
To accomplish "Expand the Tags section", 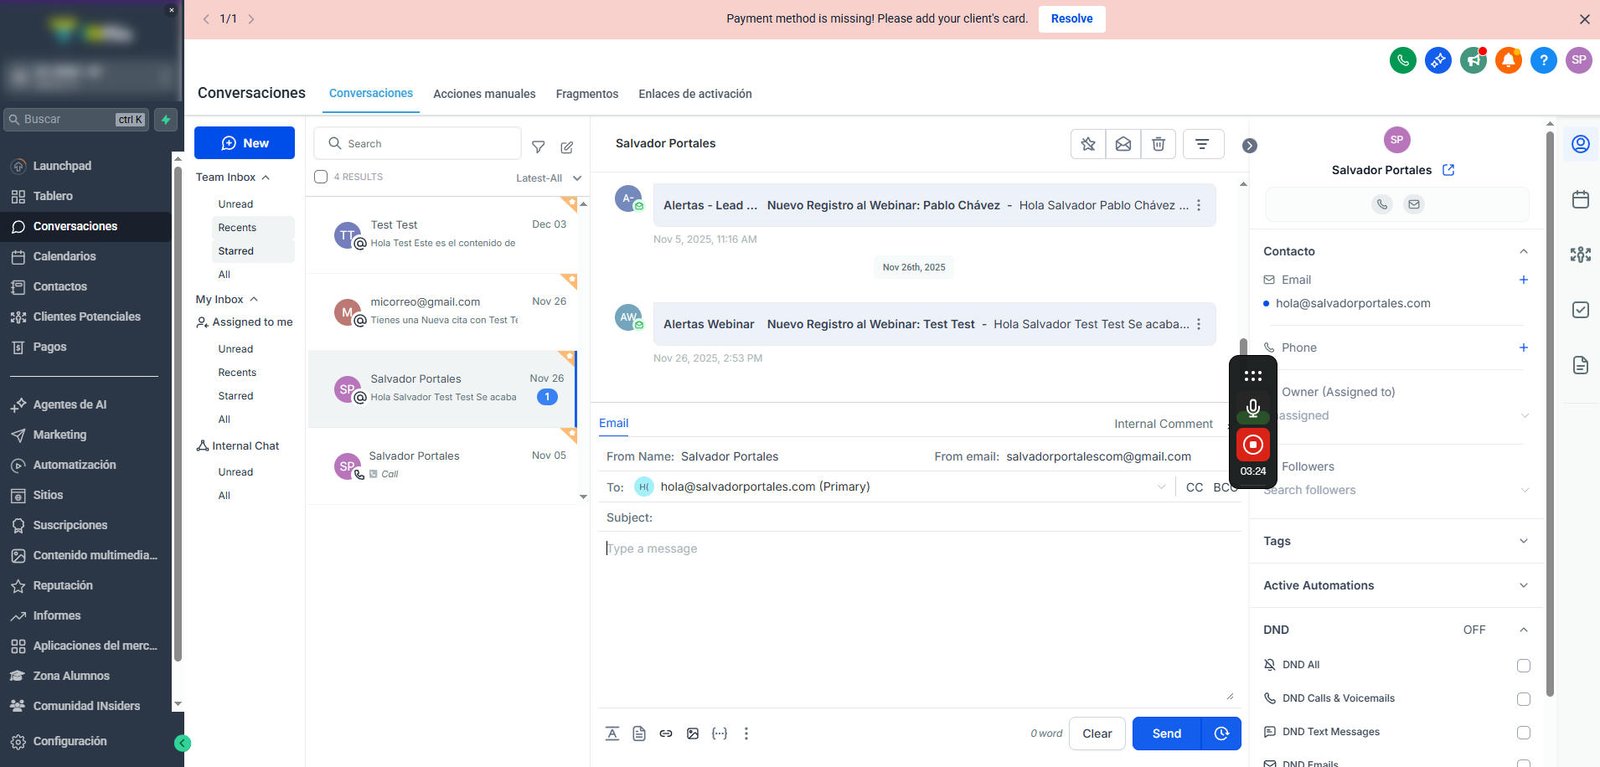I will [x=1524, y=541].
